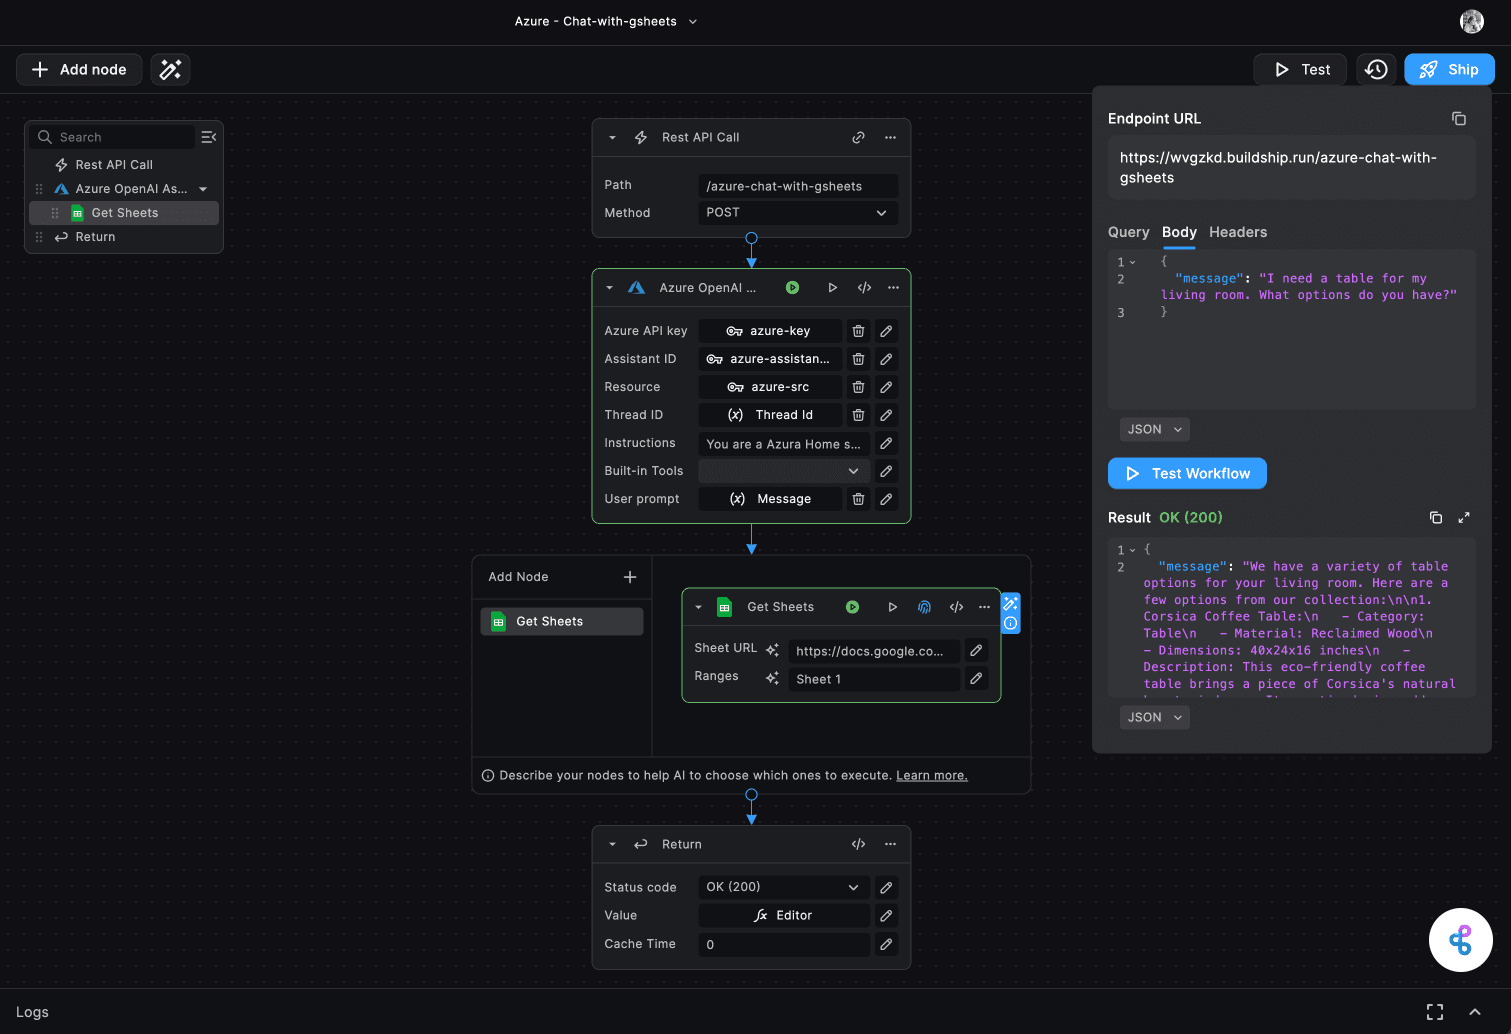Toggle the JSON format selector under the Body

(x=1154, y=429)
